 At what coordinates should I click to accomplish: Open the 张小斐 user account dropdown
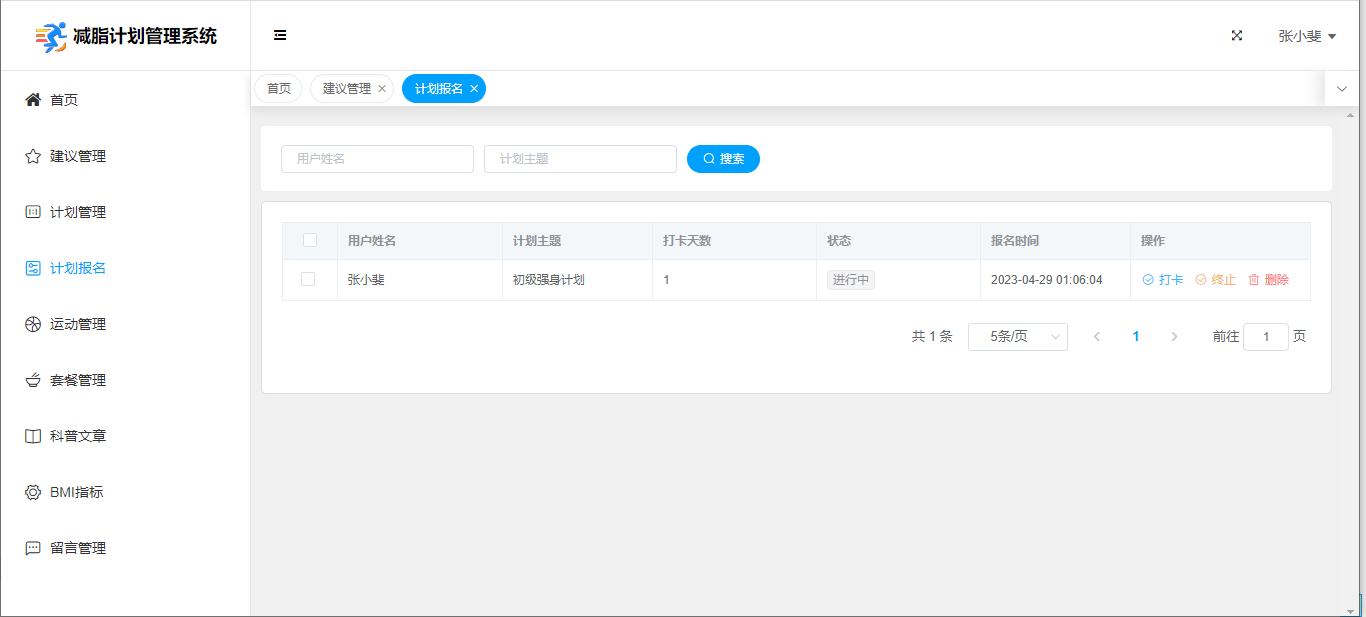[1307, 36]
